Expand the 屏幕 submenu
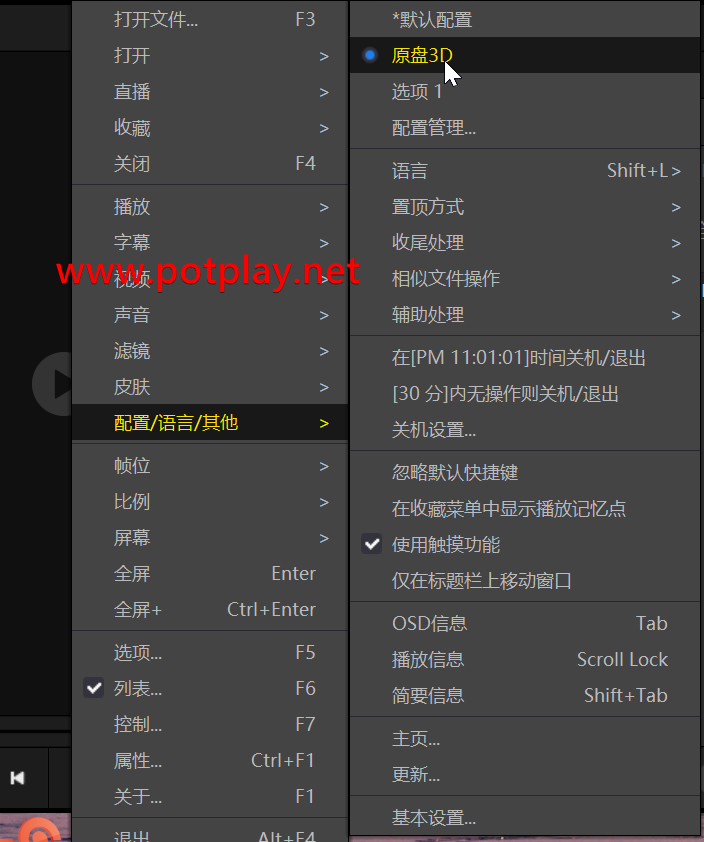704x842 pixels. (x=210, y=538)
